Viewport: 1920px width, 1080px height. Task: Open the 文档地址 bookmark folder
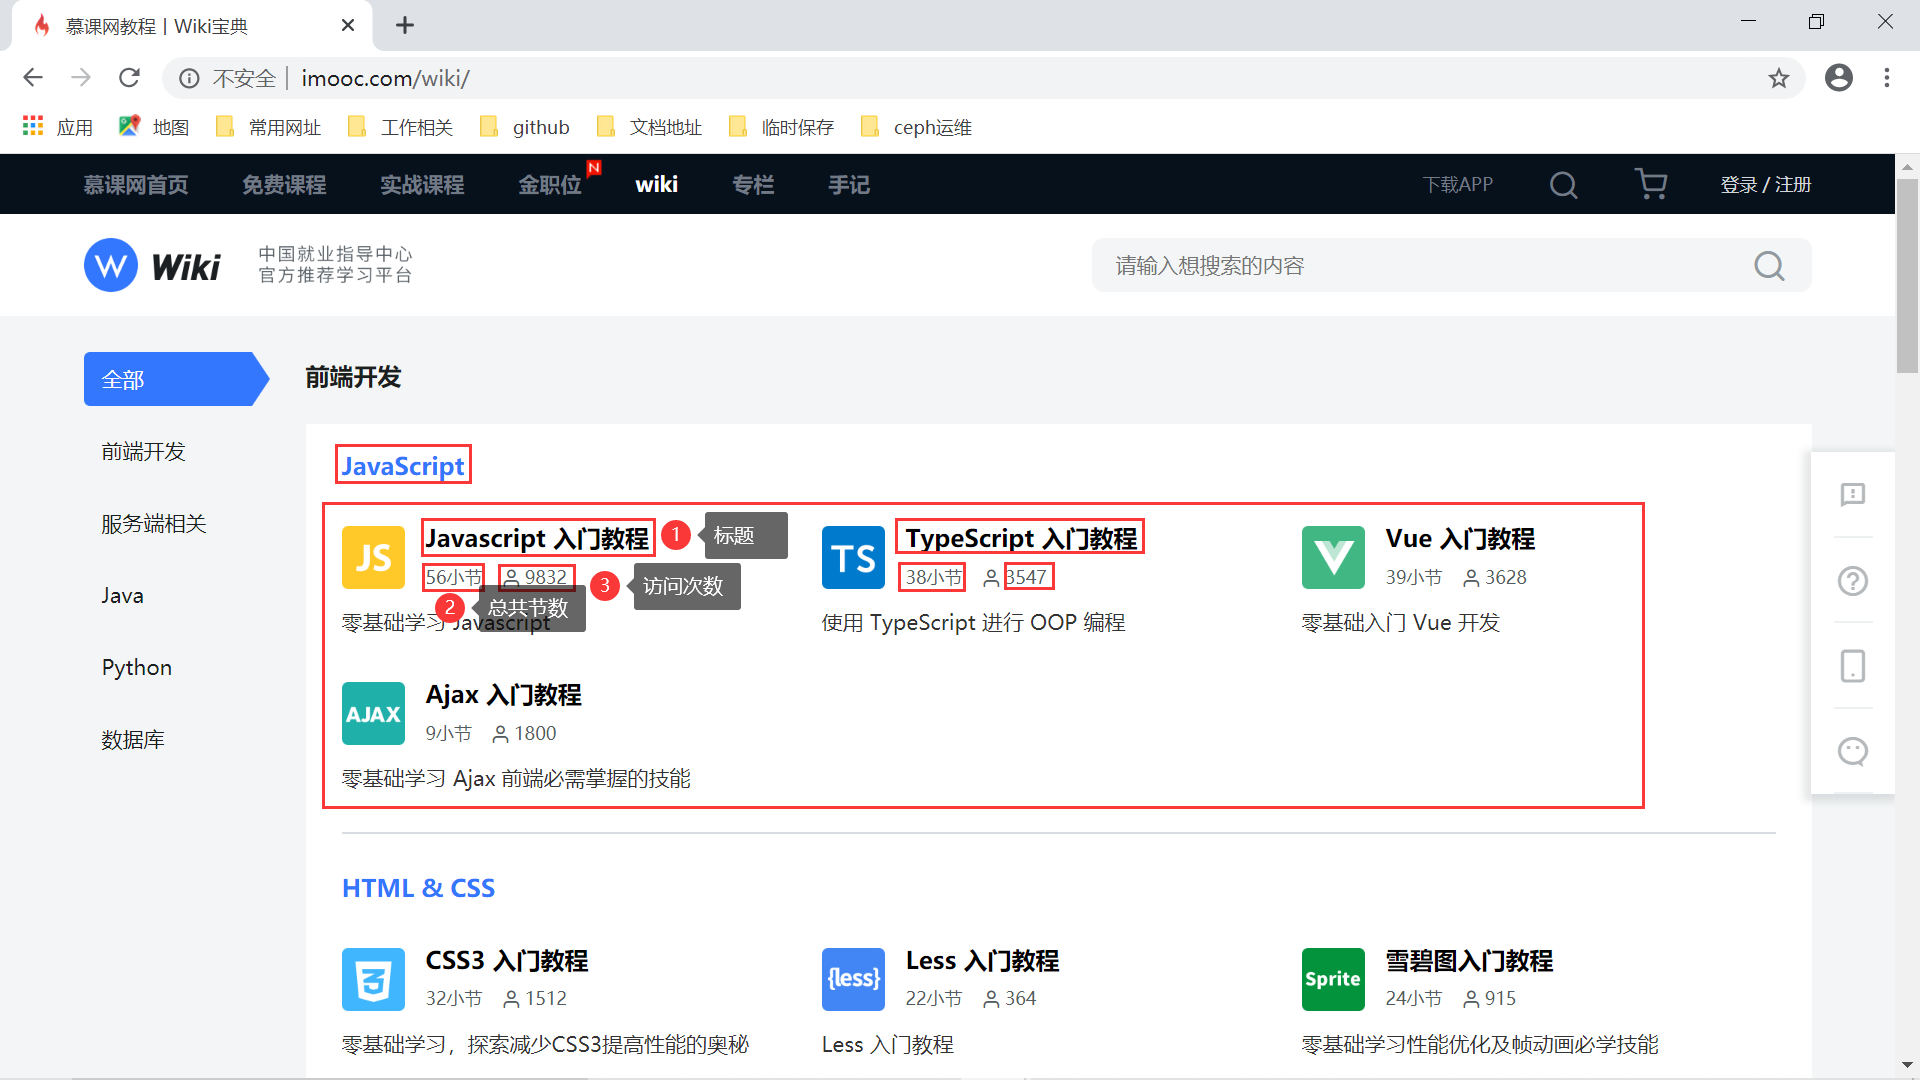(649, 127)
